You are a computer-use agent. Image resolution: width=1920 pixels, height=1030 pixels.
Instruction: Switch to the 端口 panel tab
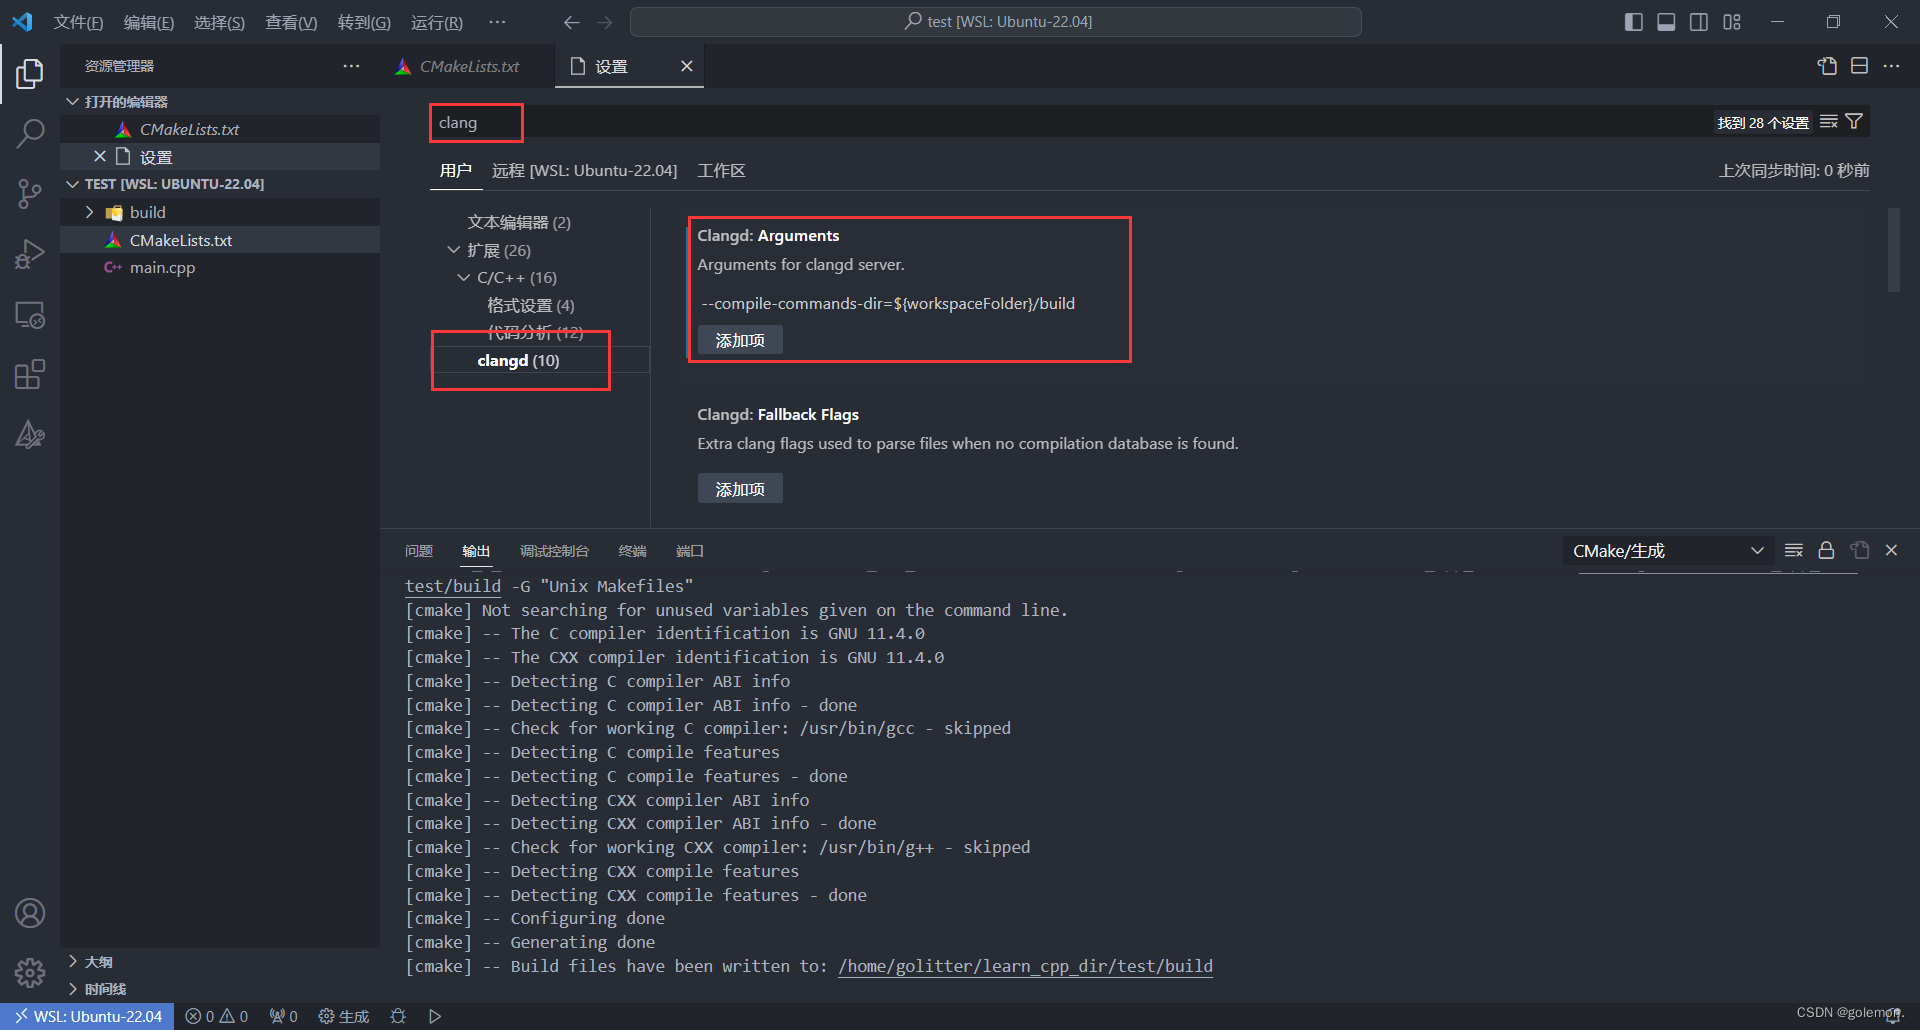pyautogui.click(x=690, y=551)
